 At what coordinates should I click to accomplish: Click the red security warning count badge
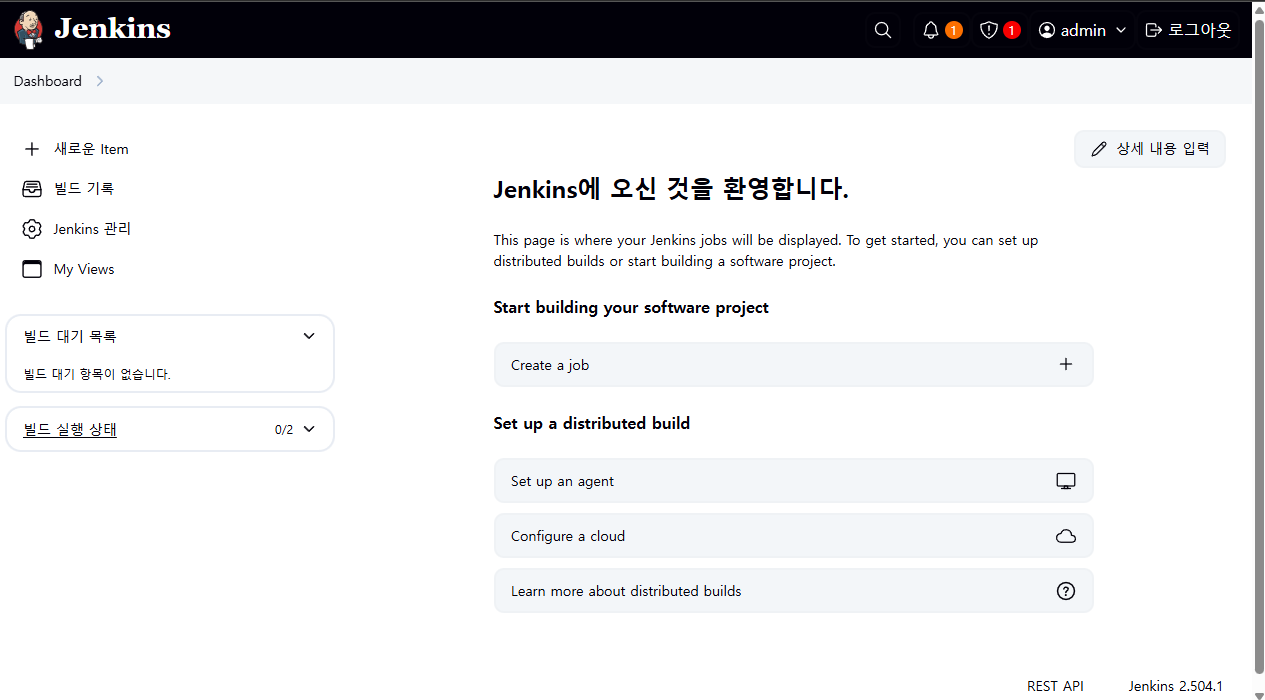click(1012, 30)
